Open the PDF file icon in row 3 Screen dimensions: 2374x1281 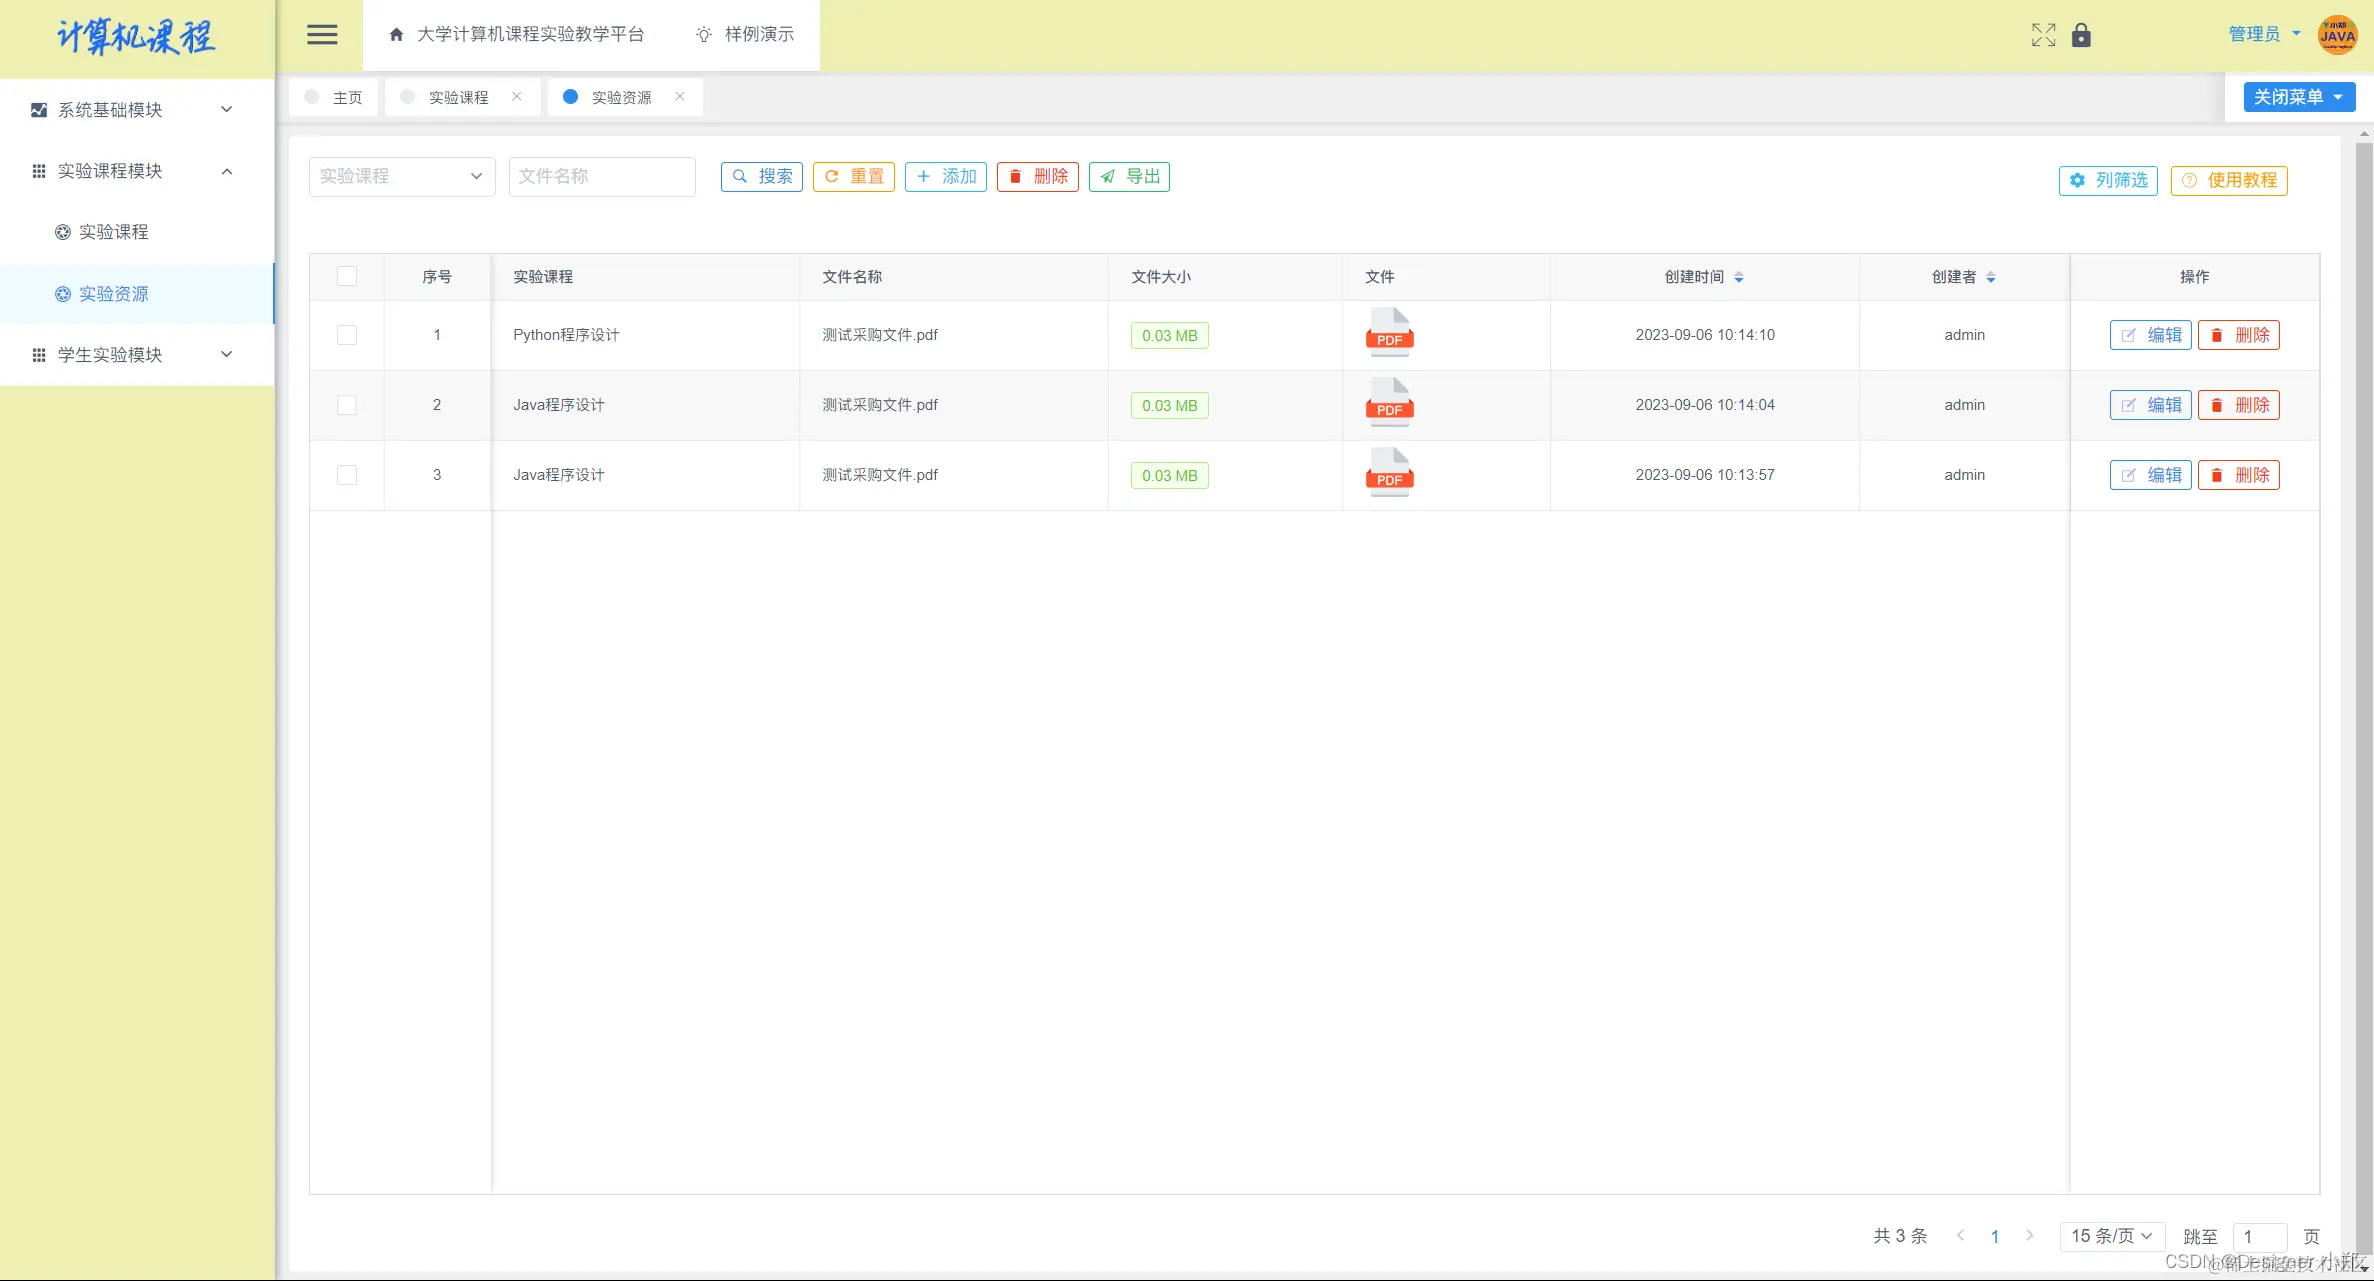coord(1389,473)
